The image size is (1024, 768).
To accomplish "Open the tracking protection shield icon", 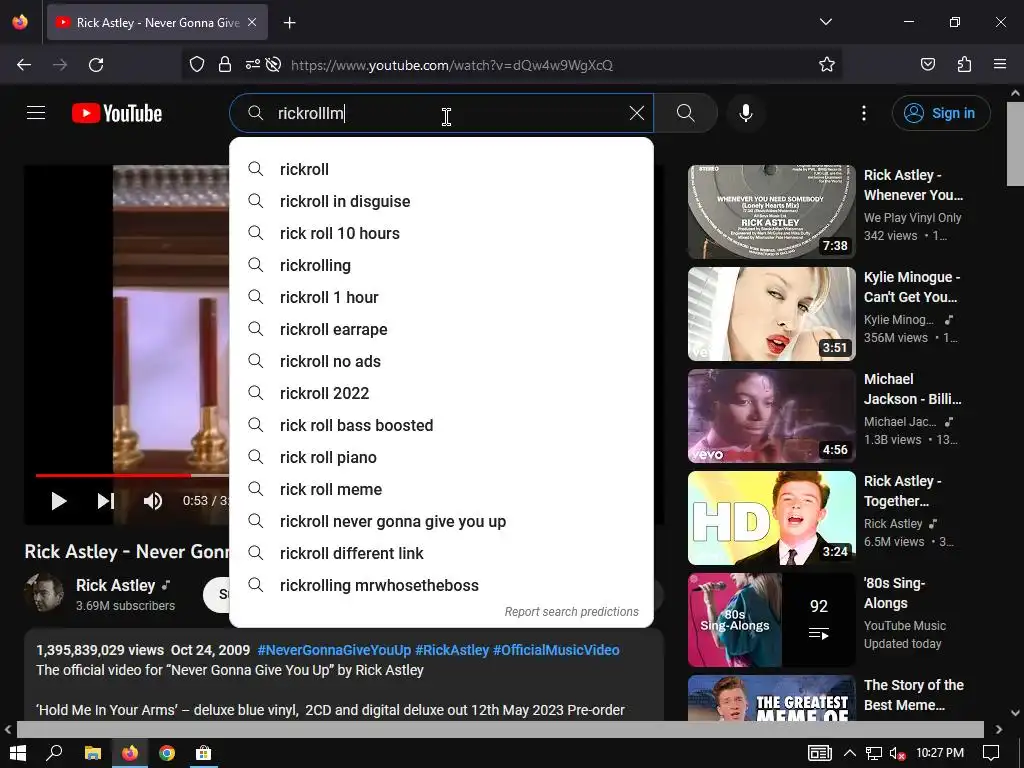I will 197,65.
